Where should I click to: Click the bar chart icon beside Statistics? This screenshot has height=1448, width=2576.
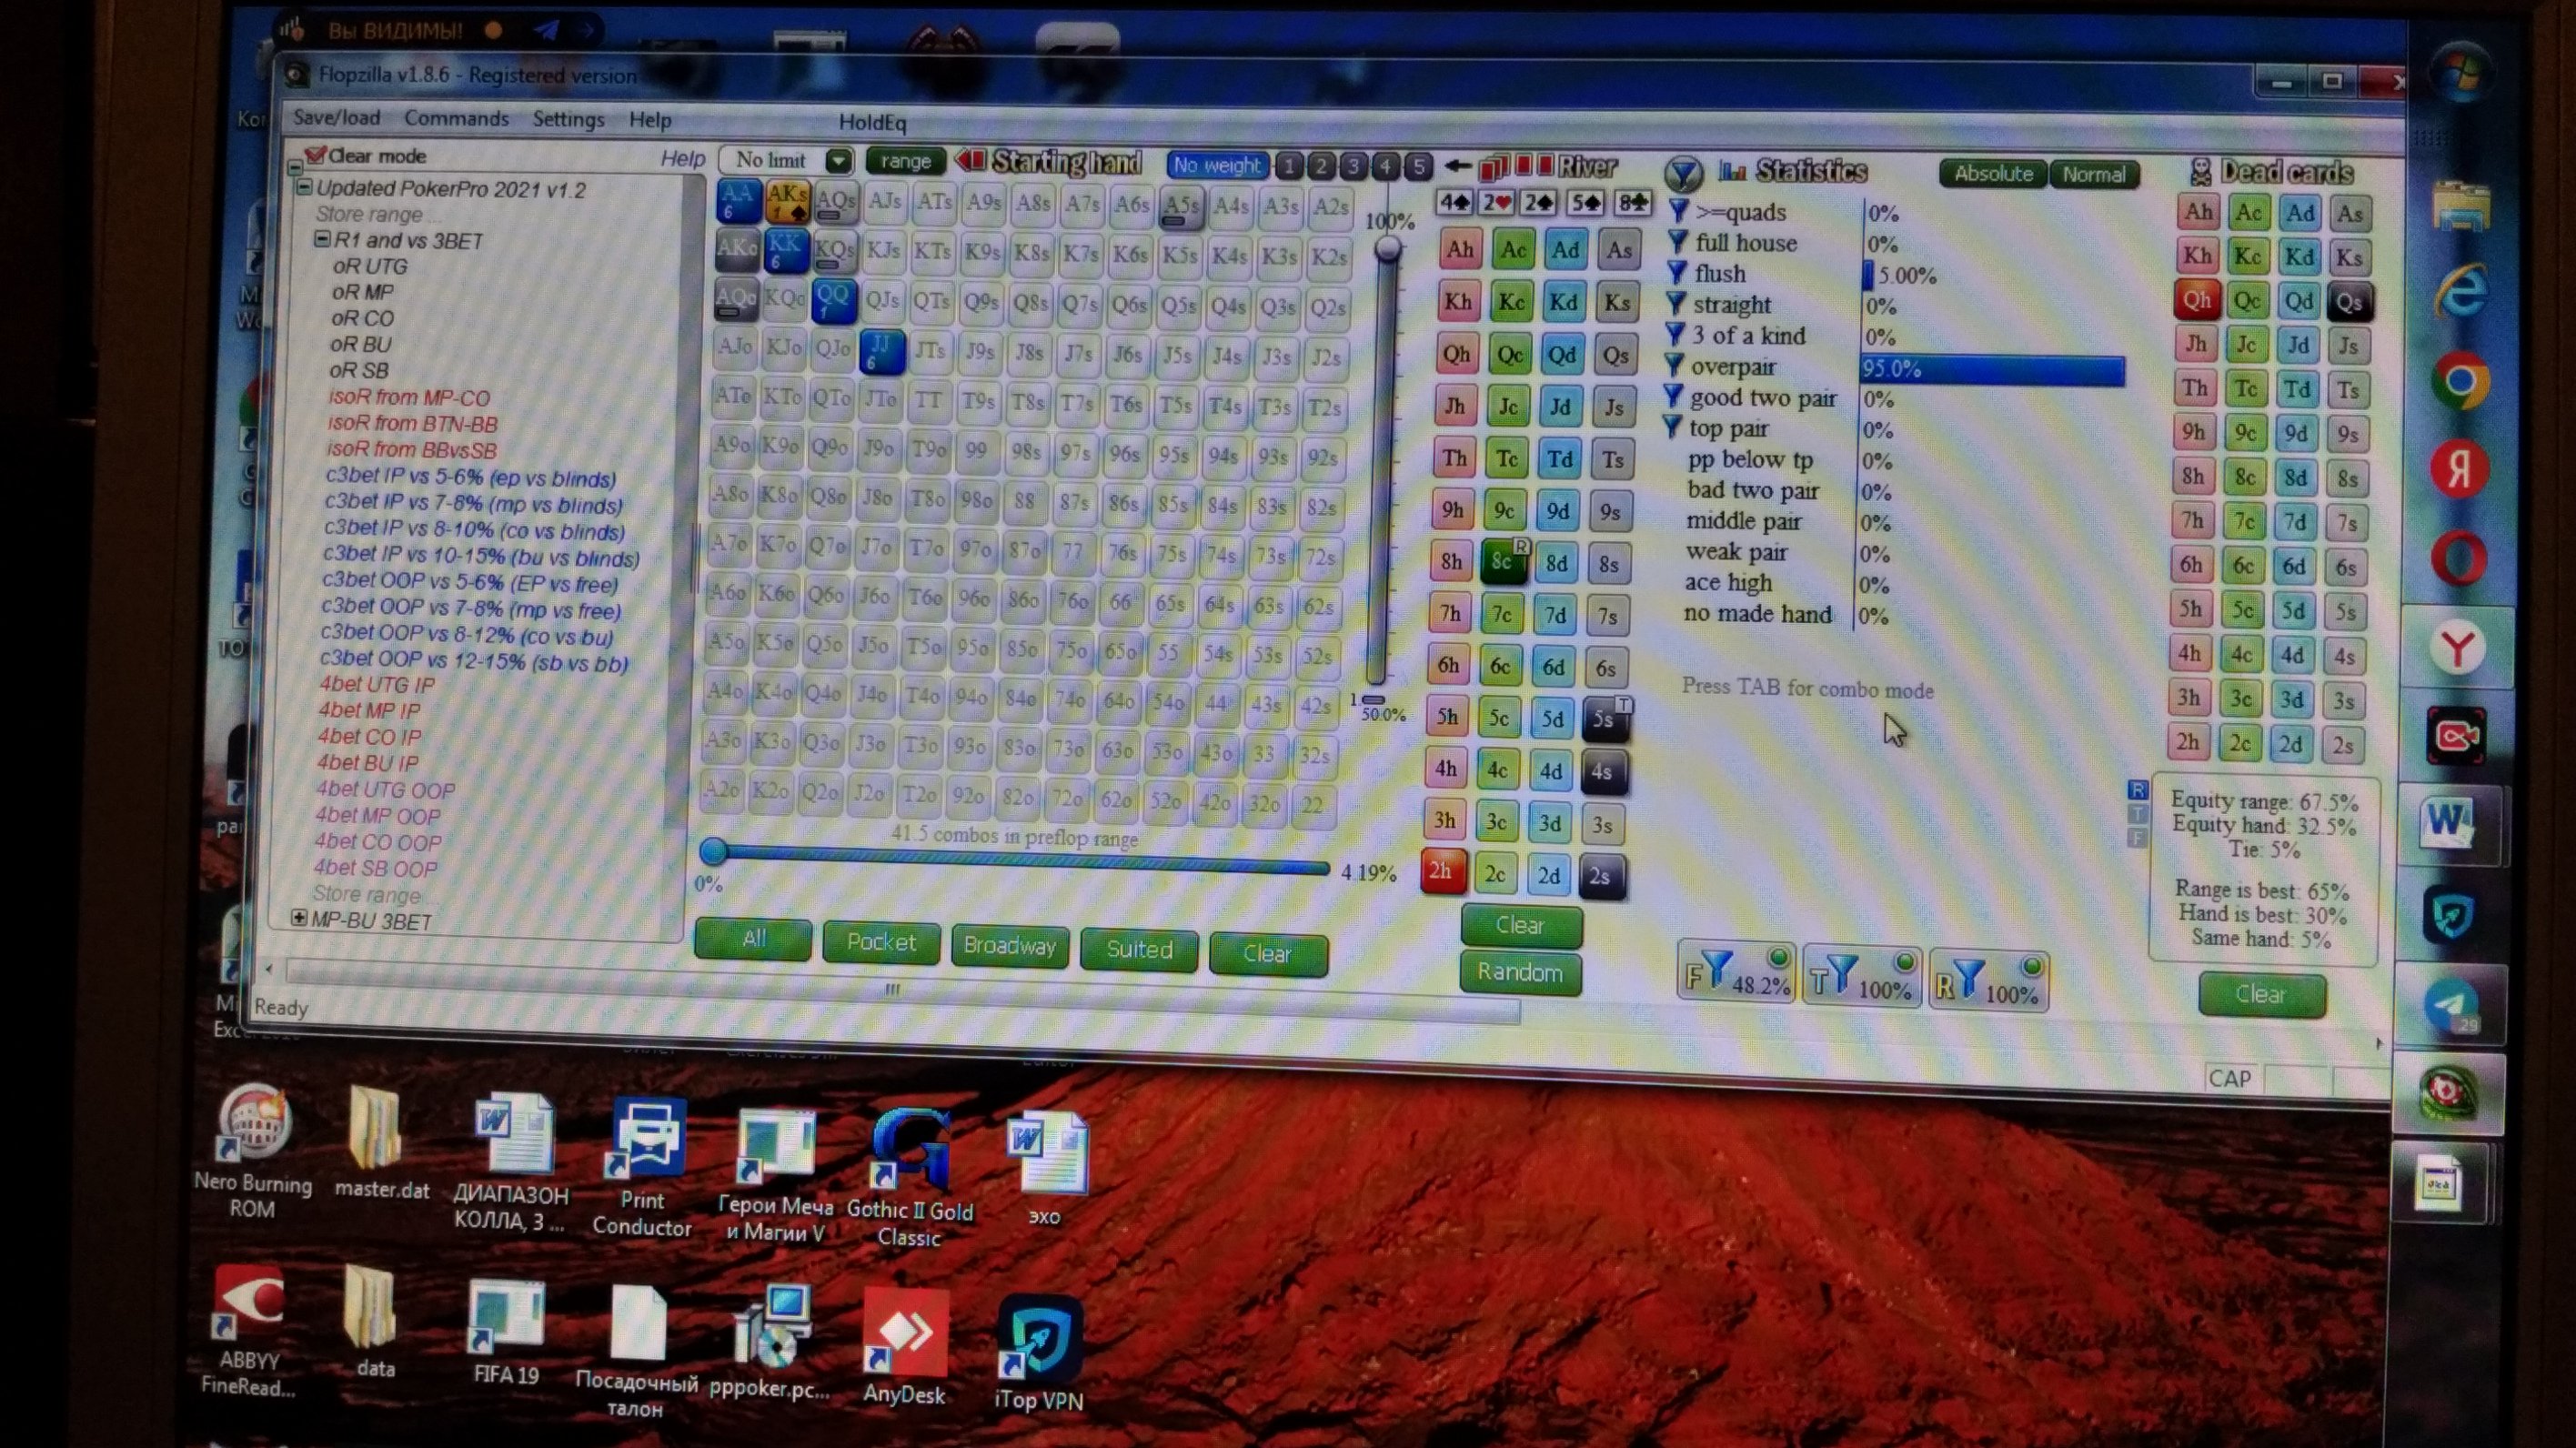tap(1732, 171)
